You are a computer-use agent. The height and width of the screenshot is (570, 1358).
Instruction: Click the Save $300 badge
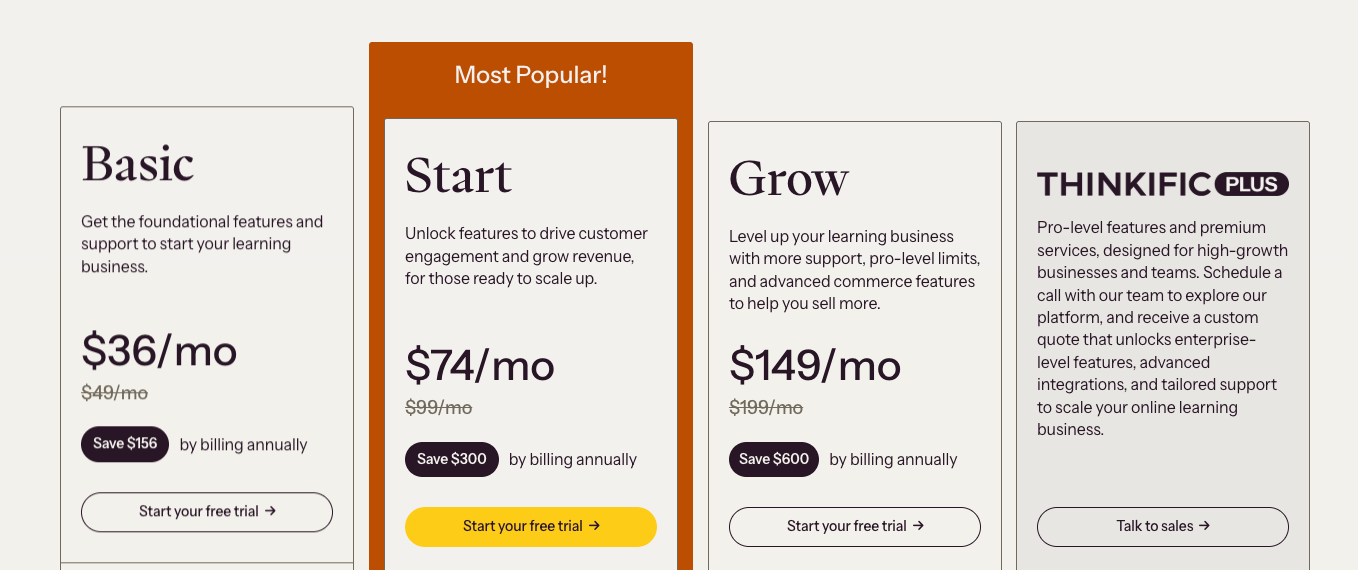click(x=451, y=459)
